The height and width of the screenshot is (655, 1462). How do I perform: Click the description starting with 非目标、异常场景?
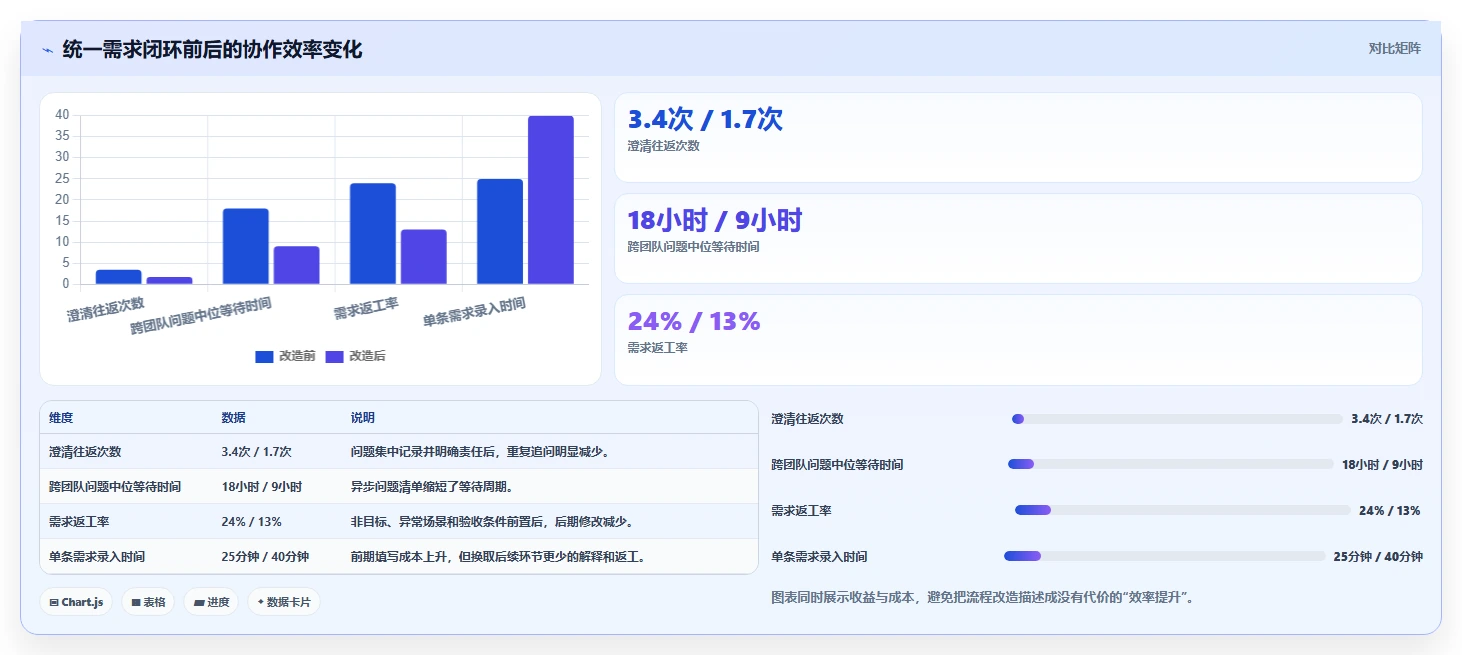click(492, 522)
